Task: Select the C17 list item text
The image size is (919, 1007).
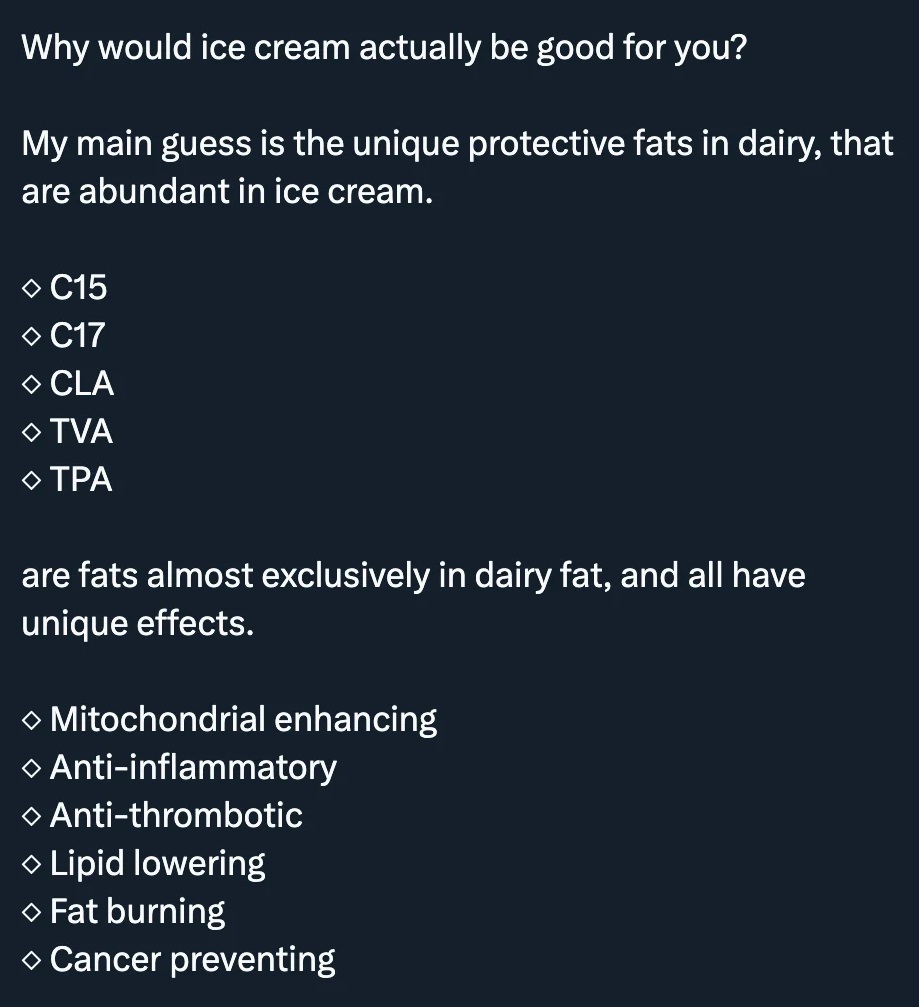Action: click(77, 336)
